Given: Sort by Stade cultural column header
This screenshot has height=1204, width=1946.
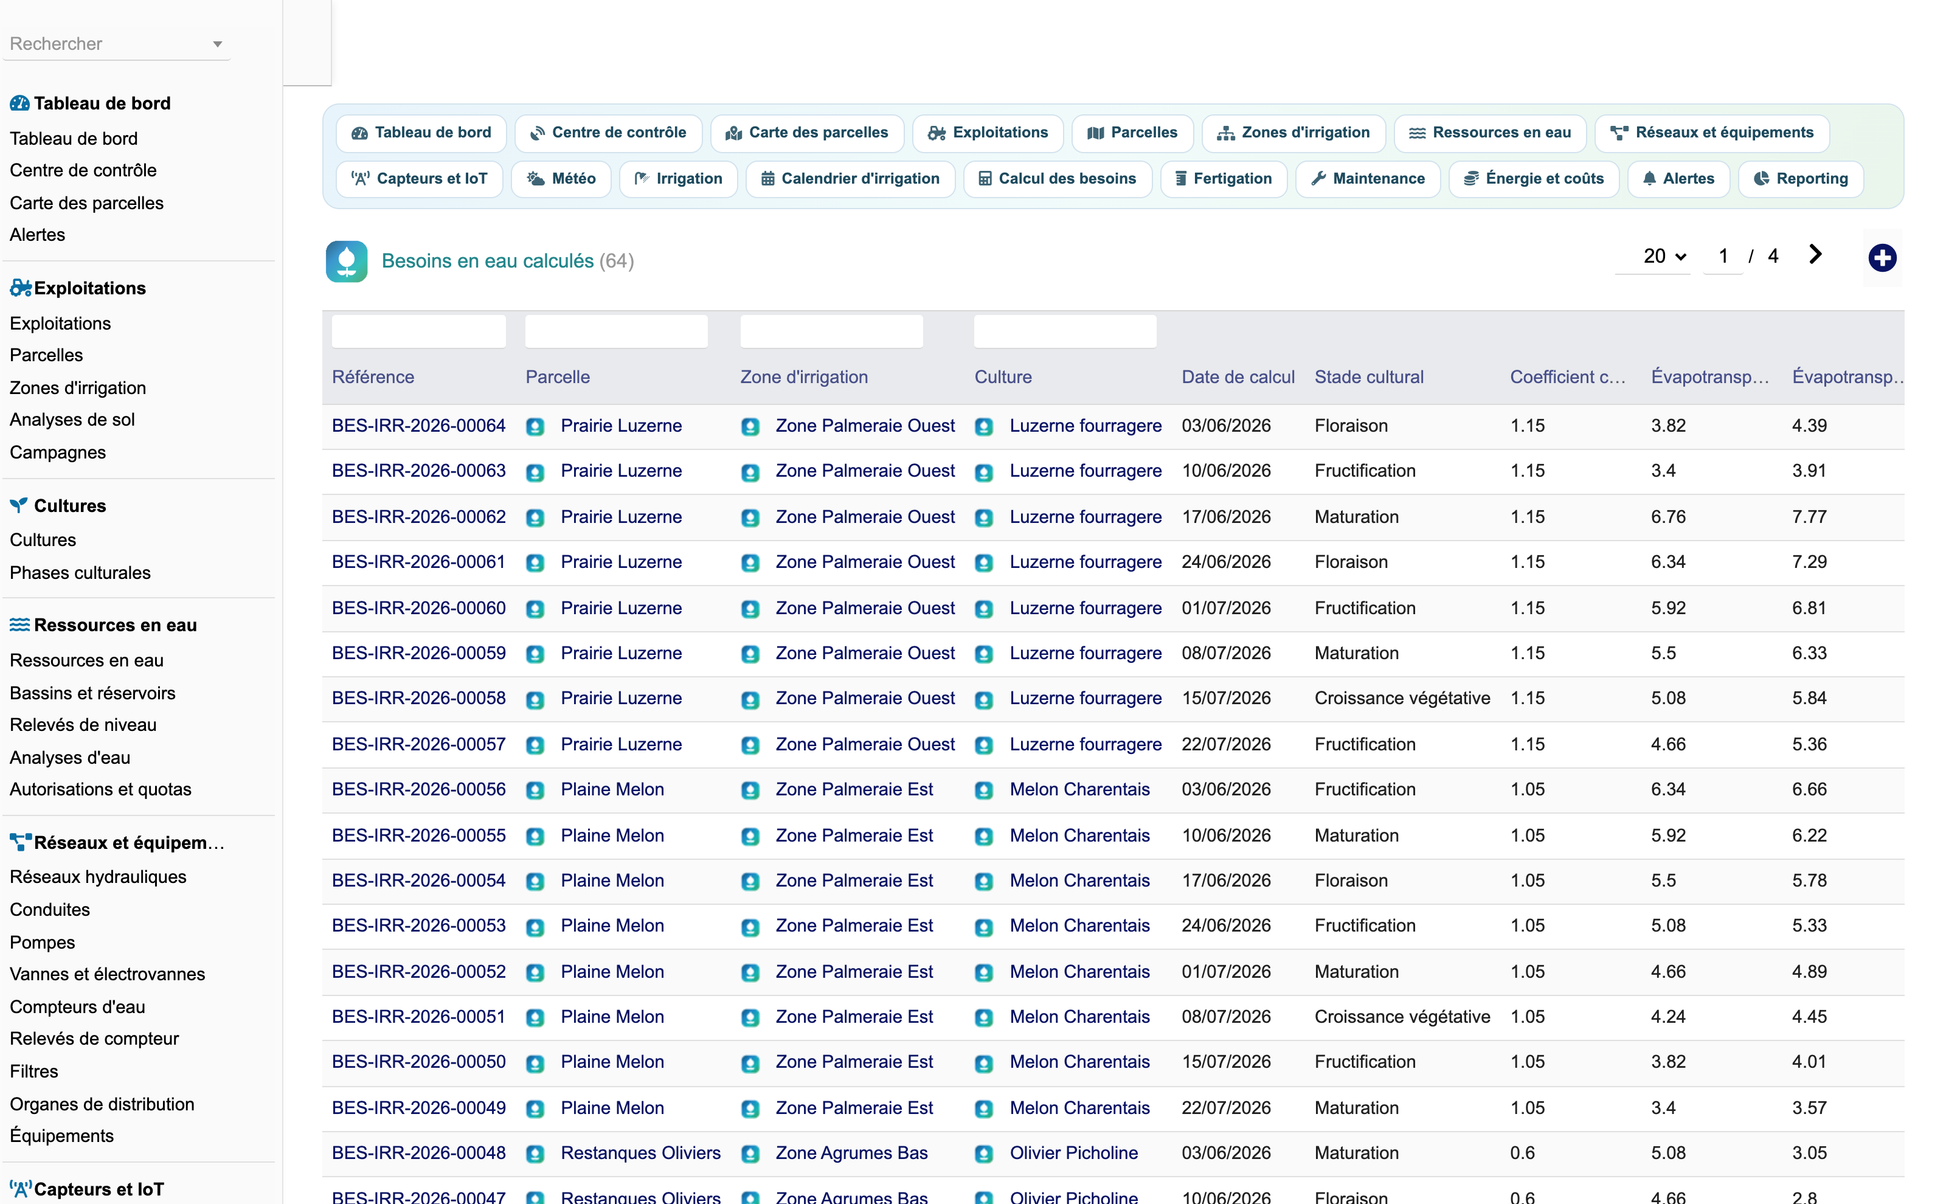Looking at the screenshot, I should coord(1369,377).
